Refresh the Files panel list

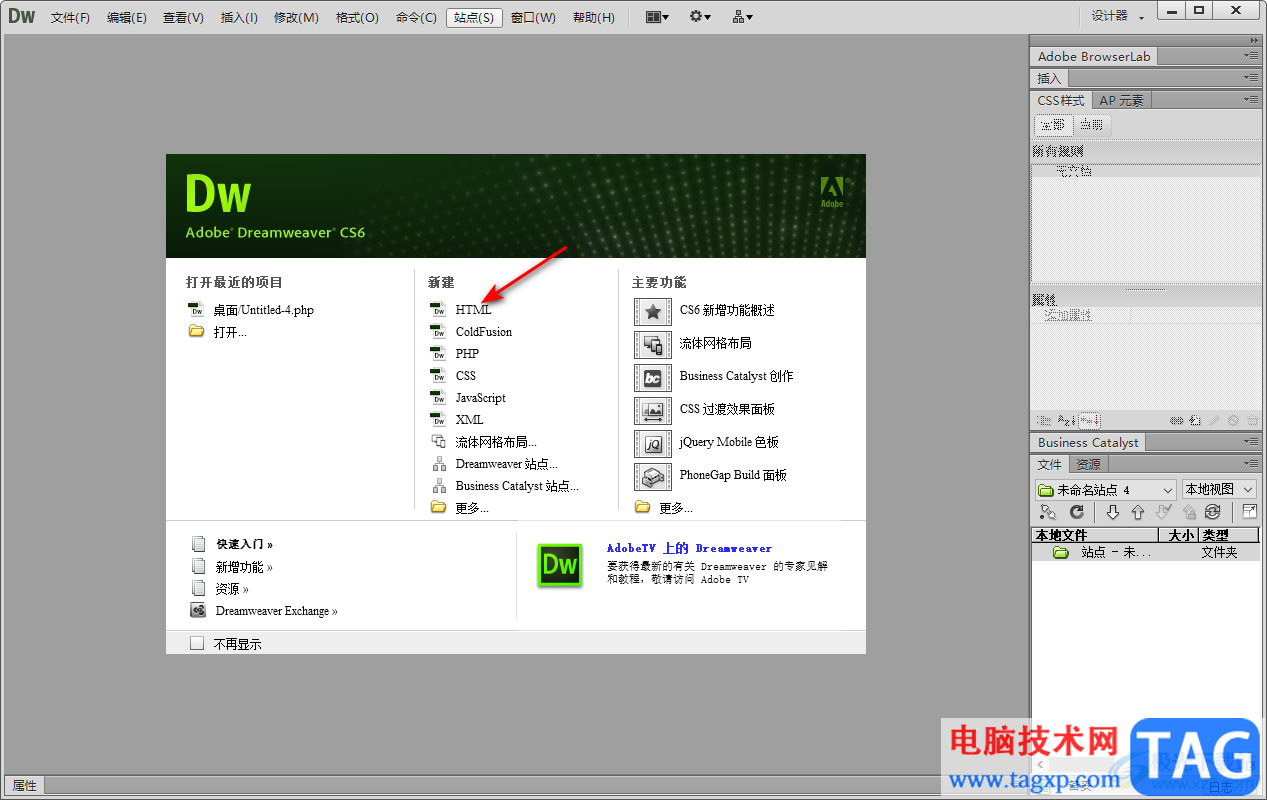click(x=1077, y=512)
